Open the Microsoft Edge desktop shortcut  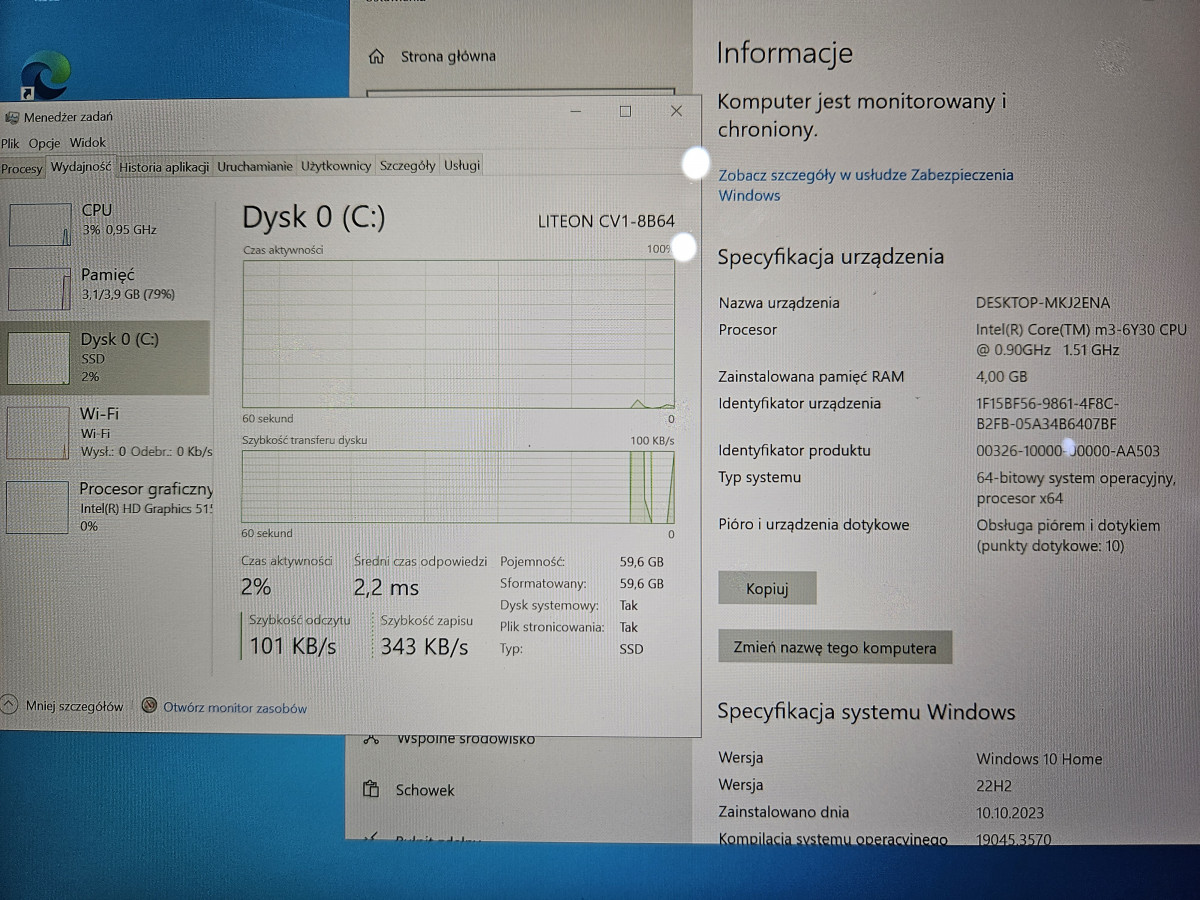45,75
